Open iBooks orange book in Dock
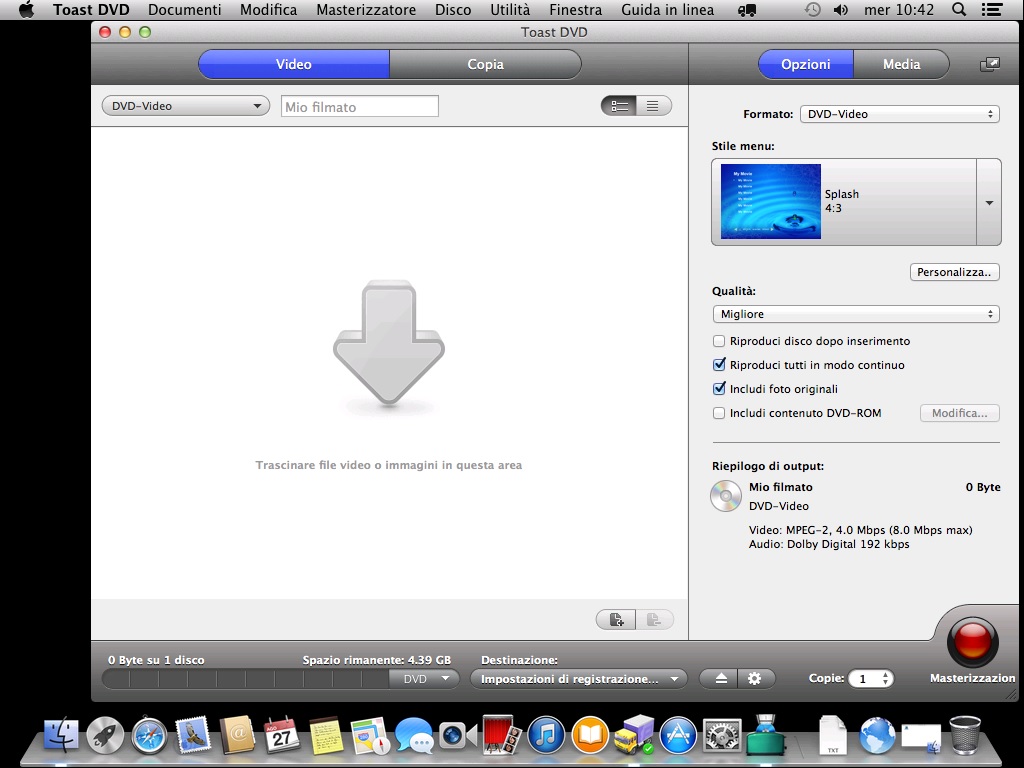Screen dimensions: 1024x768 (590, 735)
